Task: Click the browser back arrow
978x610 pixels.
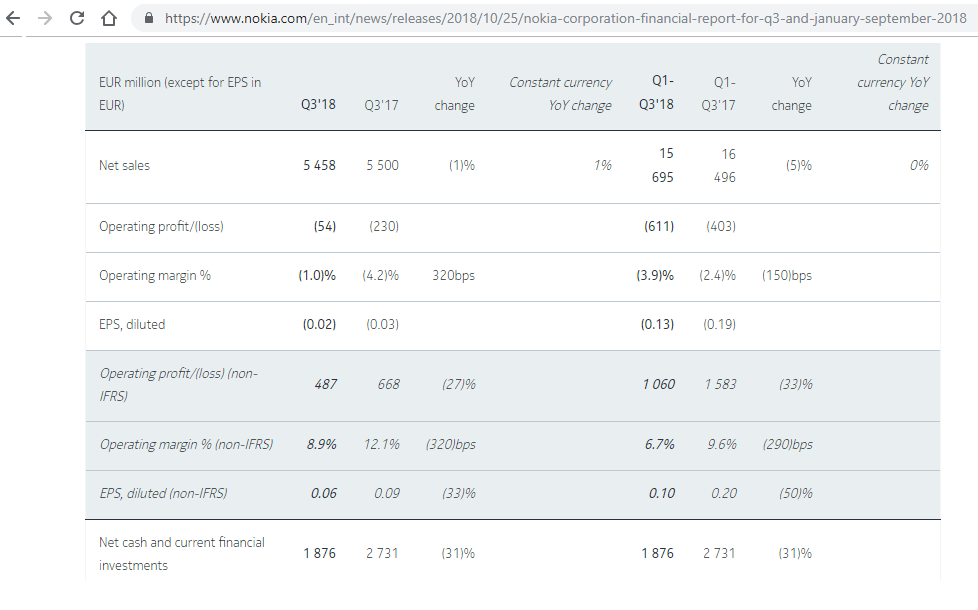Action: point(13,18)
